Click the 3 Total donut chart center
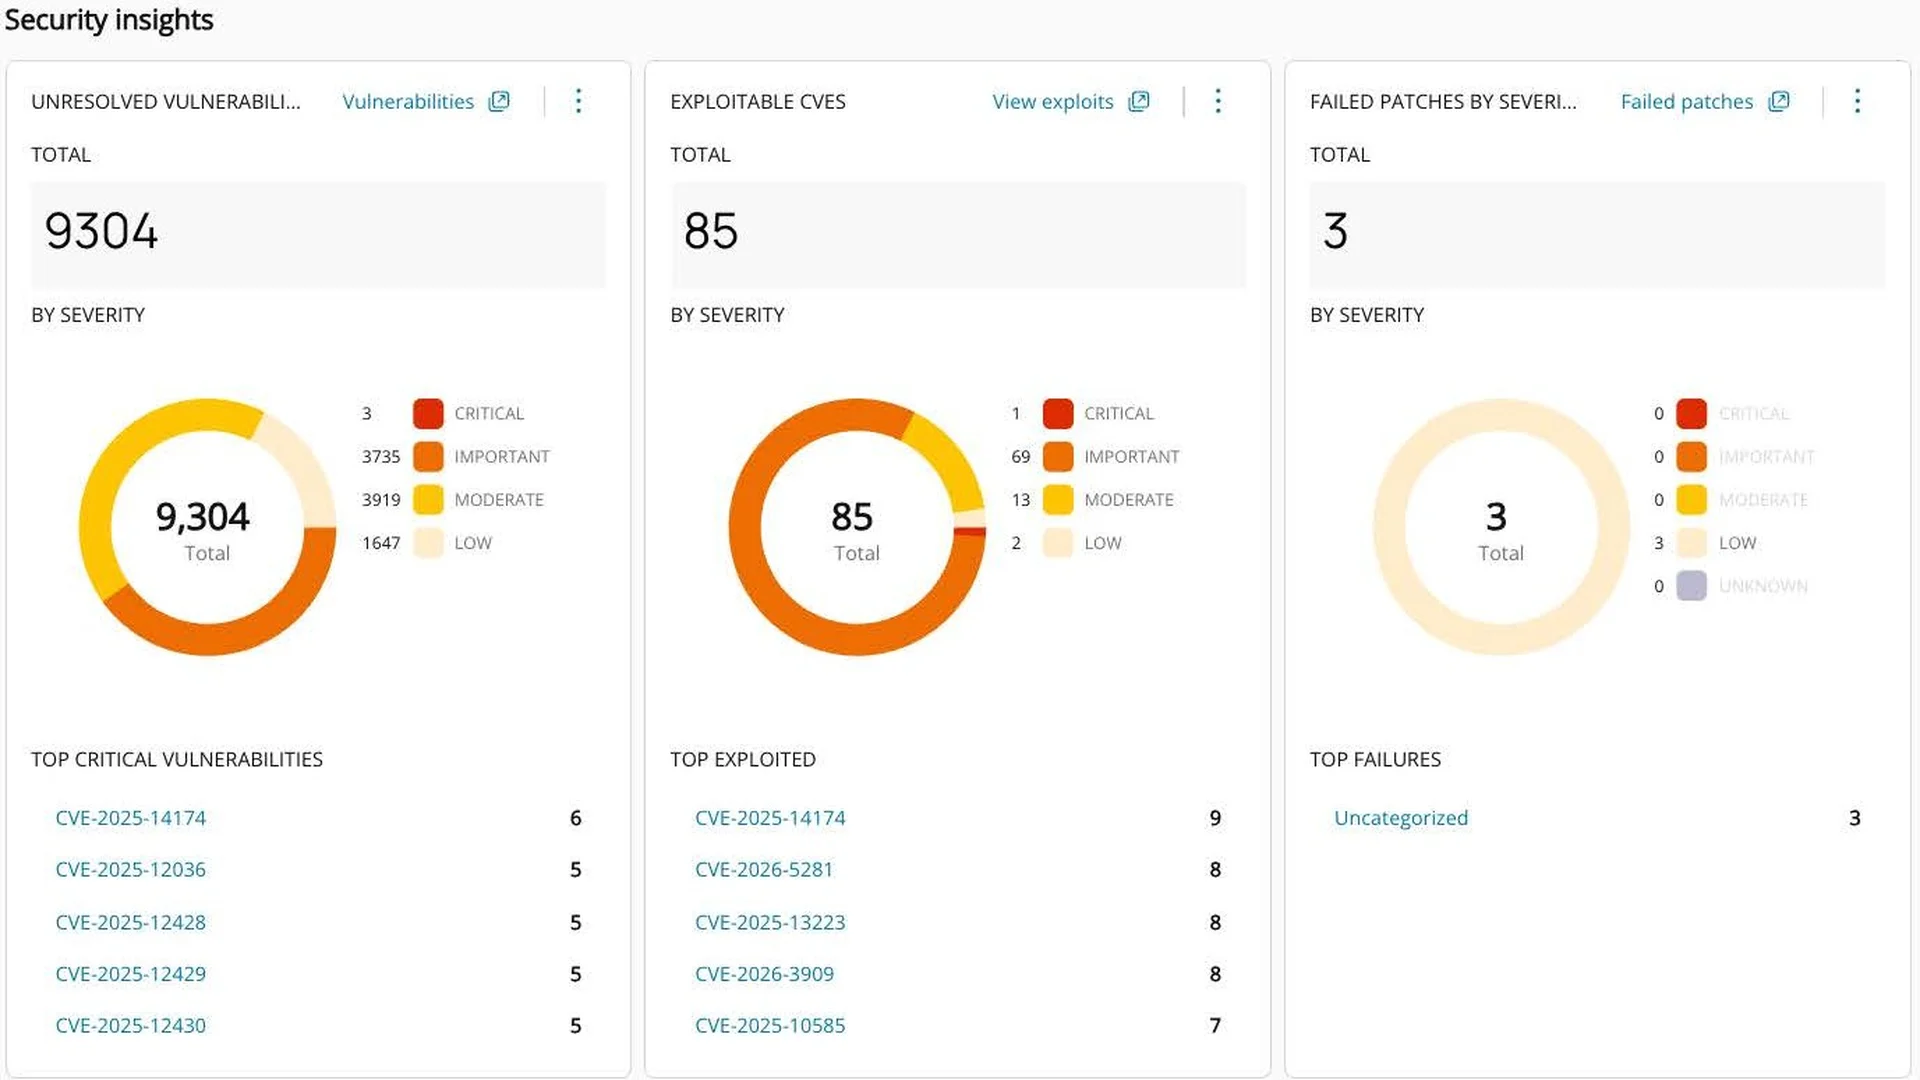 tap(1501, 527)
